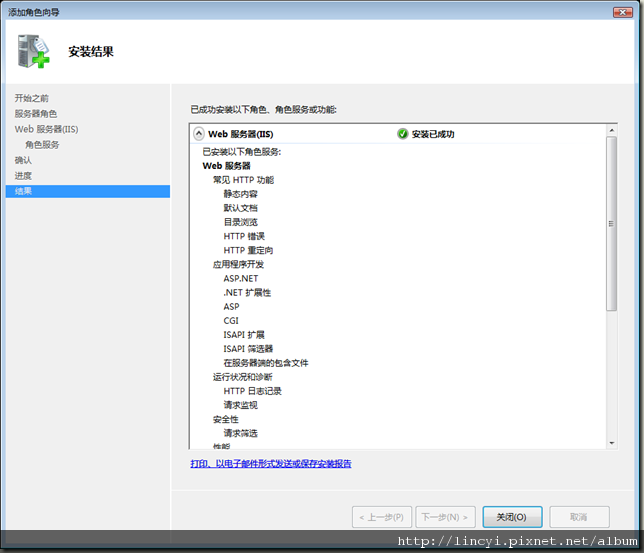The width and height of the screenshot is (644, 553).
Task: Click the HTTP 日志记录 row
Action: 253,391
